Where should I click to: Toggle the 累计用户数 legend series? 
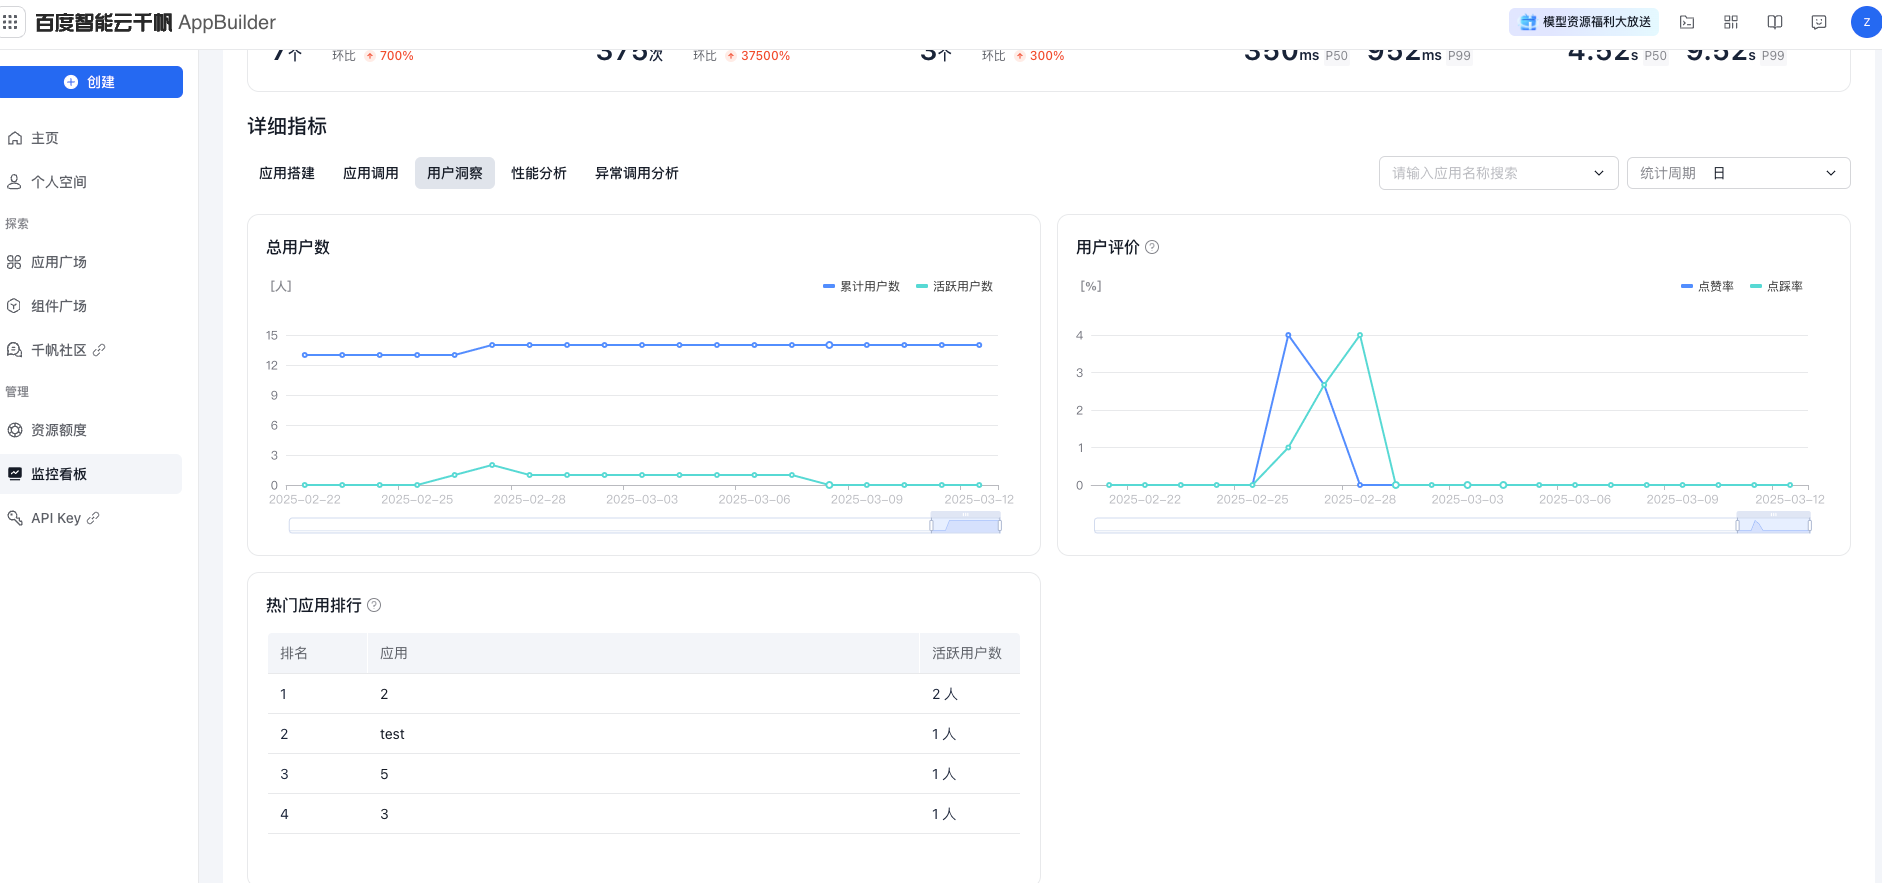(861, 286)
